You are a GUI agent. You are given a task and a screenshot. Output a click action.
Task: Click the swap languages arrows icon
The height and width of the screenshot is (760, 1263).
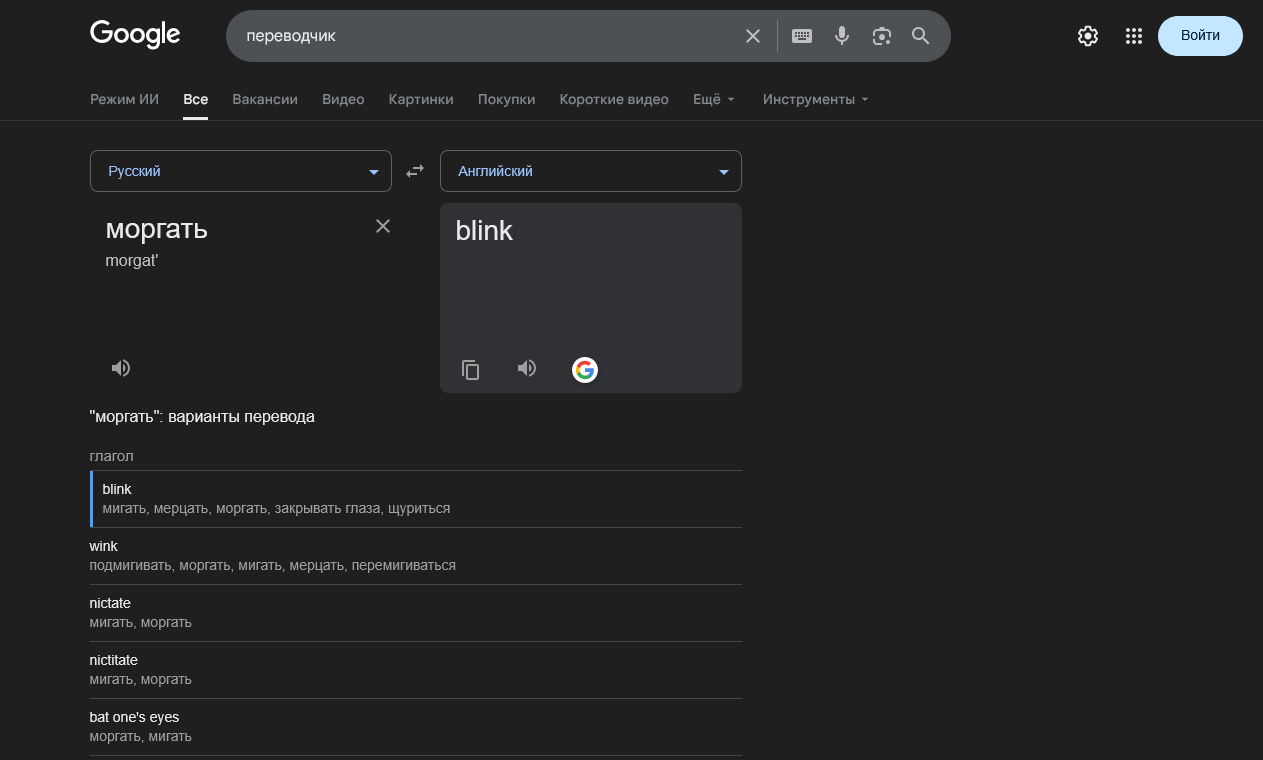[415, 171]
